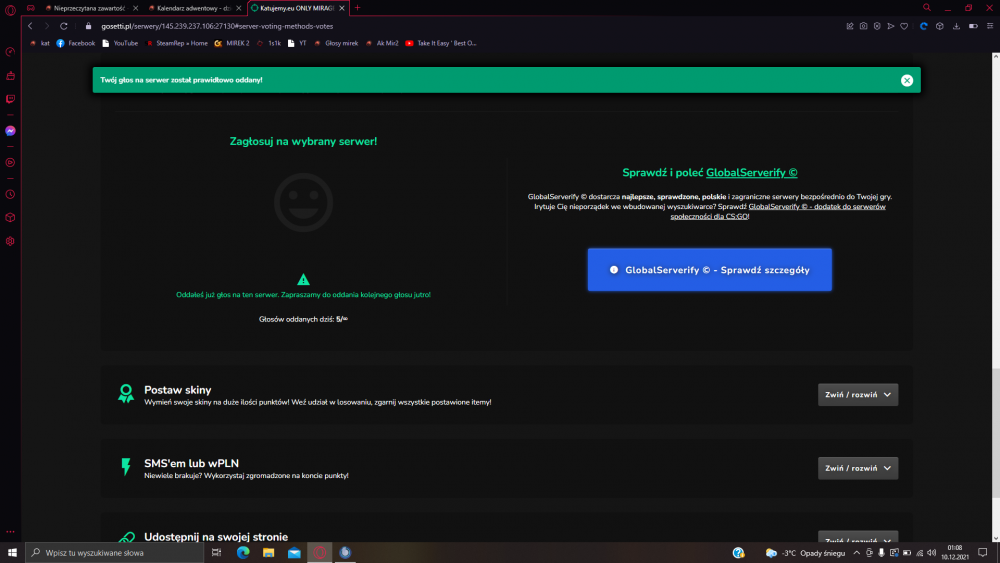The width and height of the screenshot is (1000, 563).
Task: Switch to the Nieprzeczytana zawartość tab
Action: click(89, 8)
